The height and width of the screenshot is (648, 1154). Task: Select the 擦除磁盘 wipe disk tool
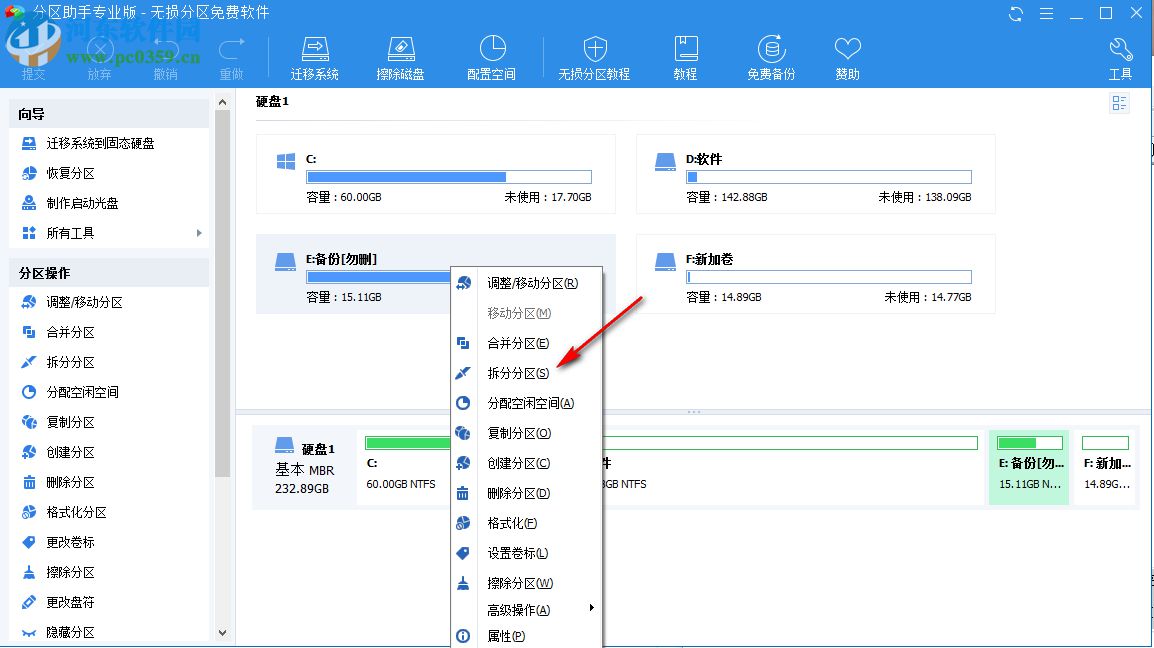click(x=400, y=55)
